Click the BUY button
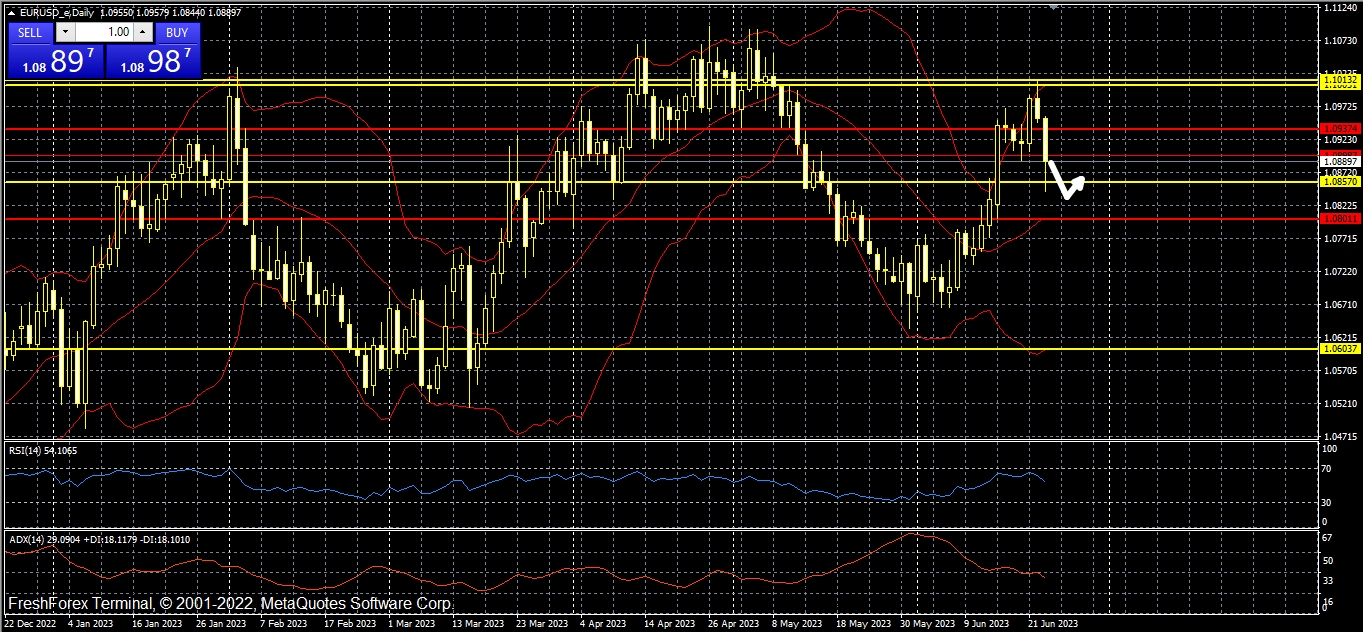The height and width of the screenshot is (632, 1363). [x=176, y=32]
